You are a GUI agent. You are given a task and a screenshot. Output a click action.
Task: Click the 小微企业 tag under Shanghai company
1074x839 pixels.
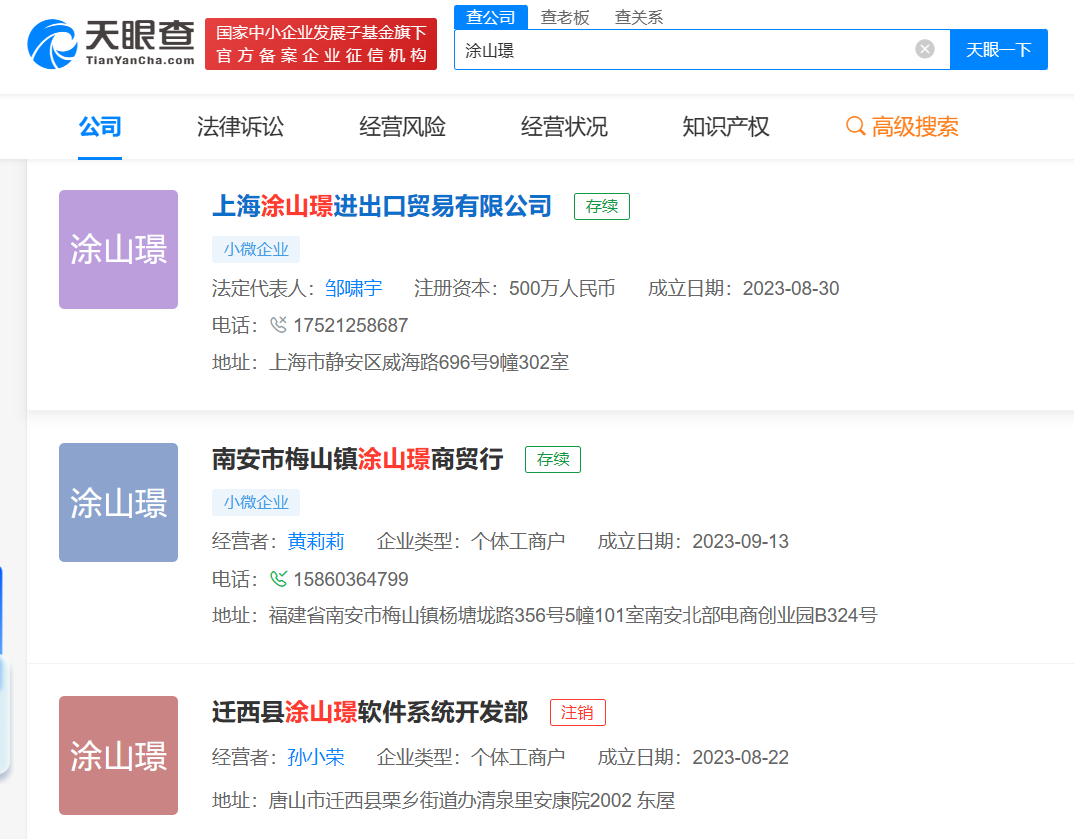pos(256,249)
